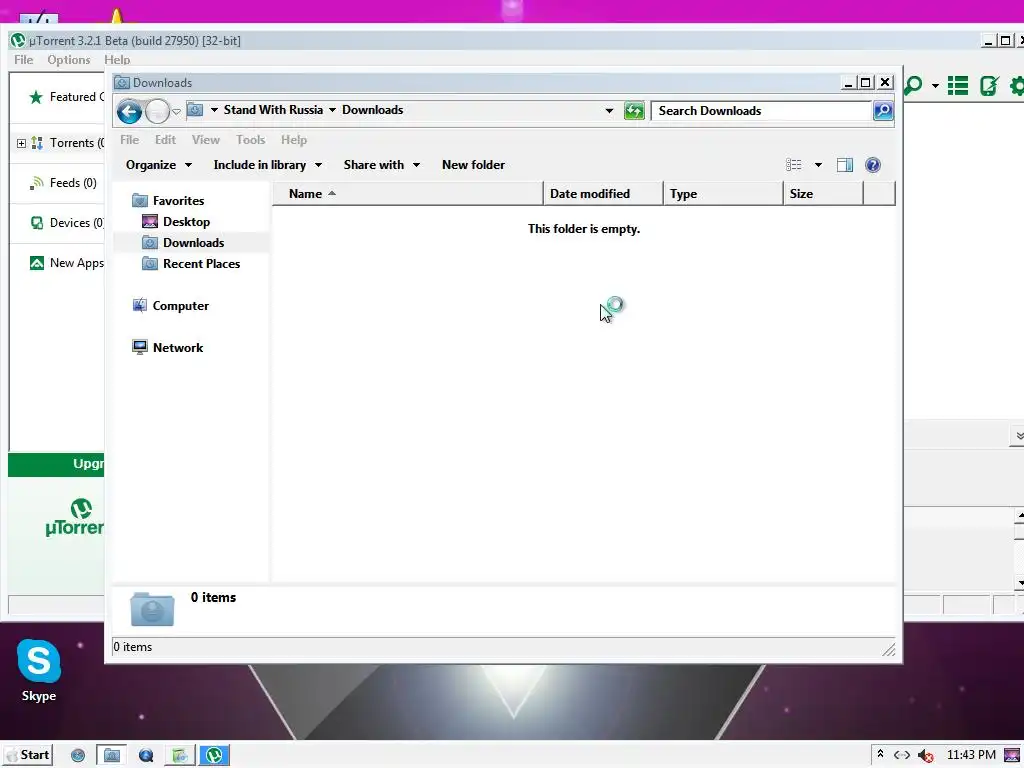Open Explorer View menu
The image size is (1024, 768).
[206, 140]
